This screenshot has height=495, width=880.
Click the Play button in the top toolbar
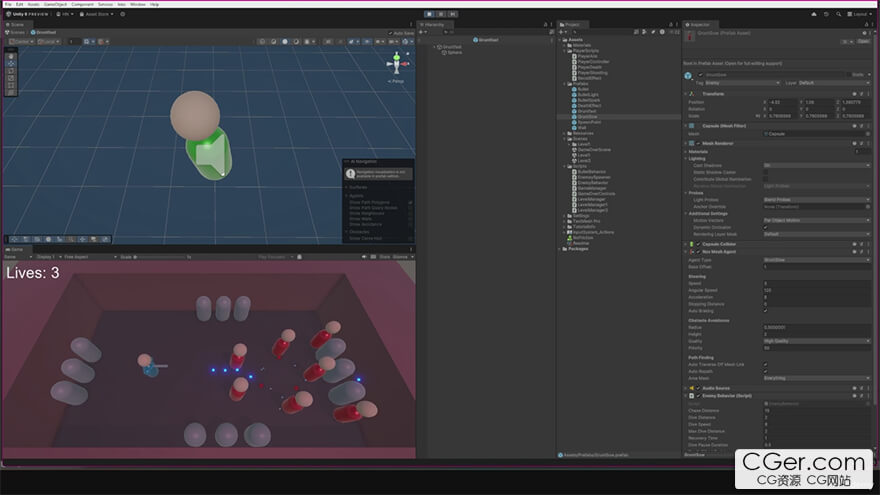coord(429,14)
